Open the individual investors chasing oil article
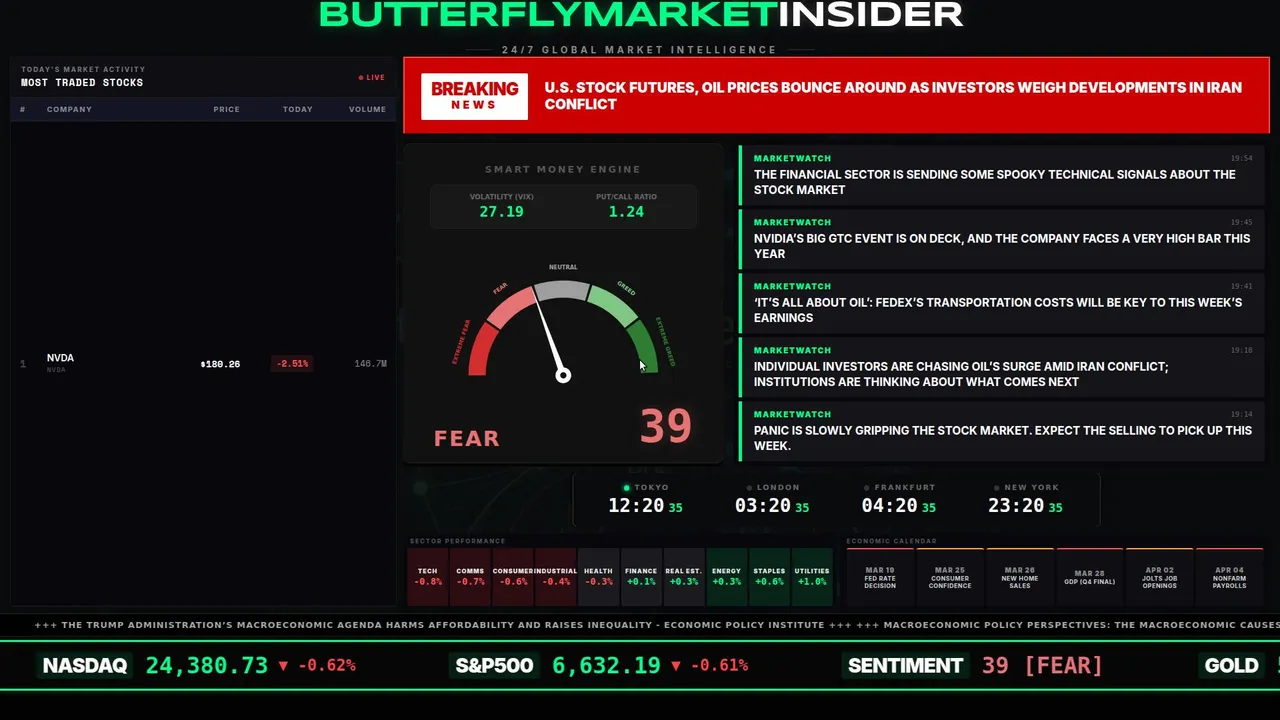Viewport: 1280px width, 720px height. [x=1002, y=367]
